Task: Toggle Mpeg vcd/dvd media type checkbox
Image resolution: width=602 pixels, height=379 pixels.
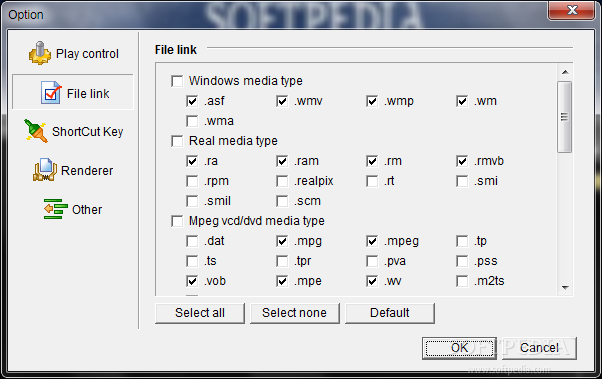Action: pos(177,221)
